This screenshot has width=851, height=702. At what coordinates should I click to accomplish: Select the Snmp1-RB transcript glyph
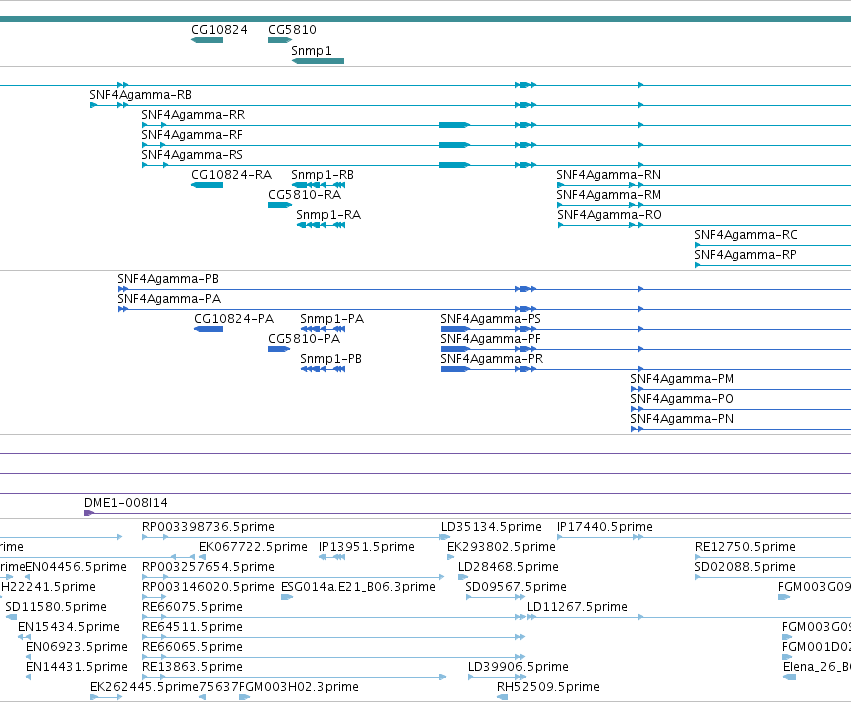click(x=319, y=185)
